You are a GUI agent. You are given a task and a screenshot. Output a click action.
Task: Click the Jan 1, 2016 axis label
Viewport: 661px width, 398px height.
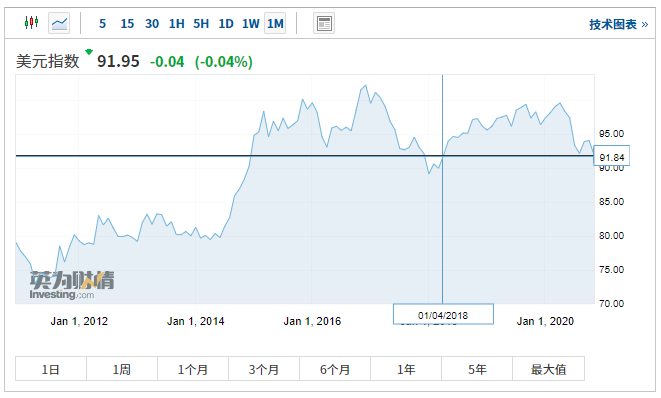tap(312, 321)
